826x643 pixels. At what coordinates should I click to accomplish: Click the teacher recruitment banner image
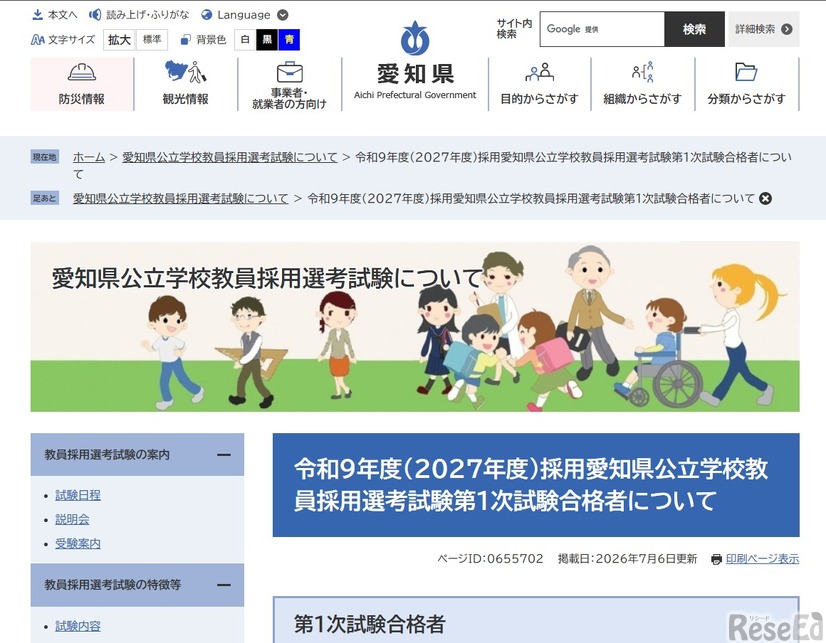415,327
